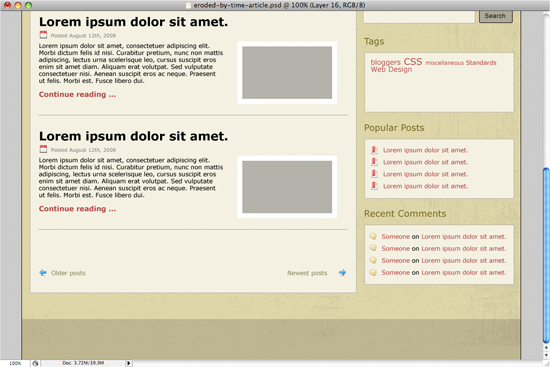Click the yellow minimize window button
Viewport: 550px width, 367px height.
tap(18, 5)
